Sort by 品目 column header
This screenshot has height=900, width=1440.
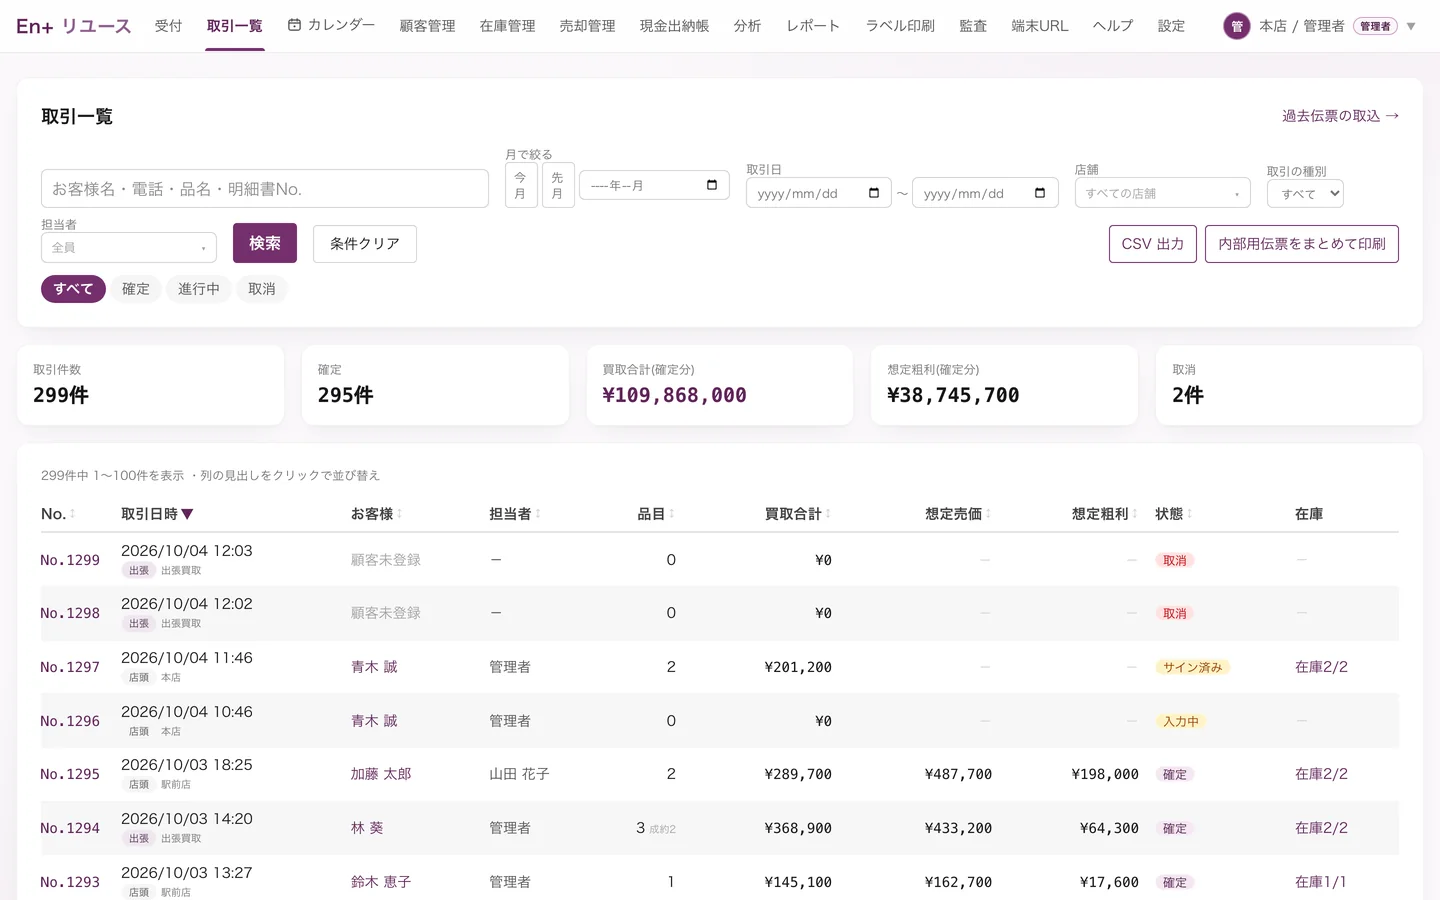pyautogui.click(x=656, y=514)
